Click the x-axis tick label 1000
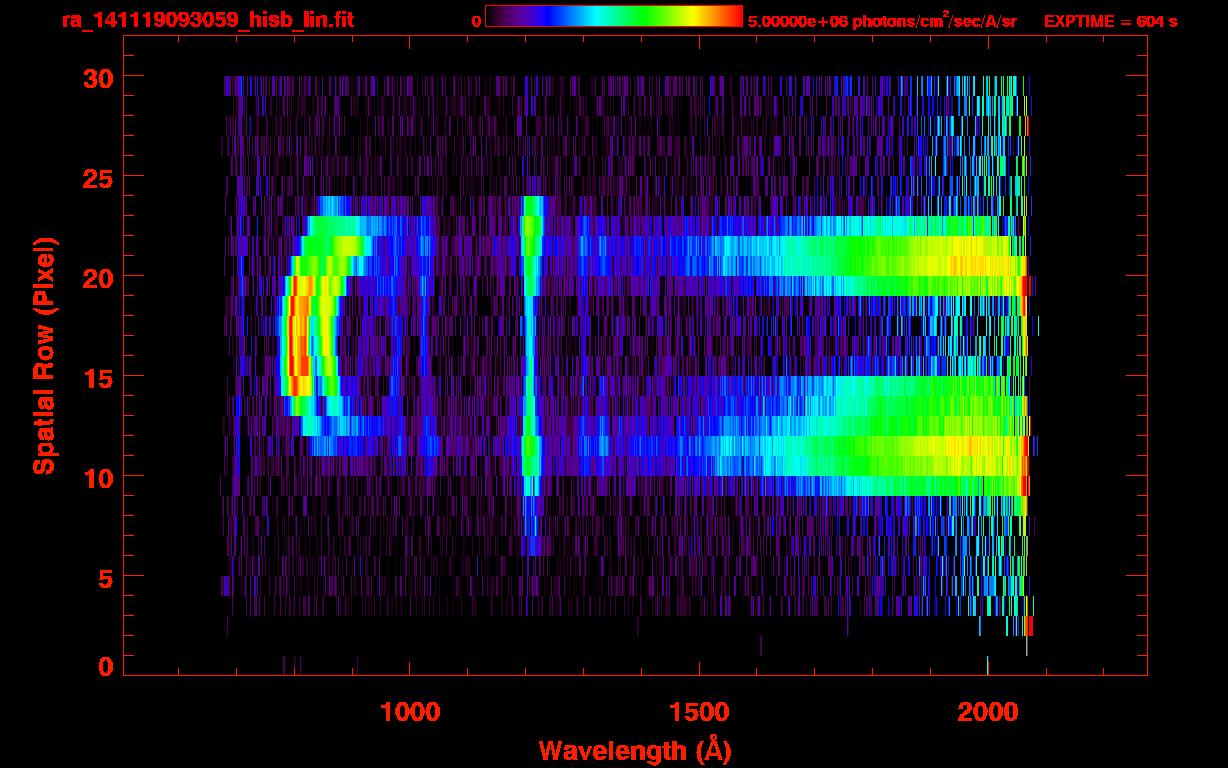 (x=410, y=711)
